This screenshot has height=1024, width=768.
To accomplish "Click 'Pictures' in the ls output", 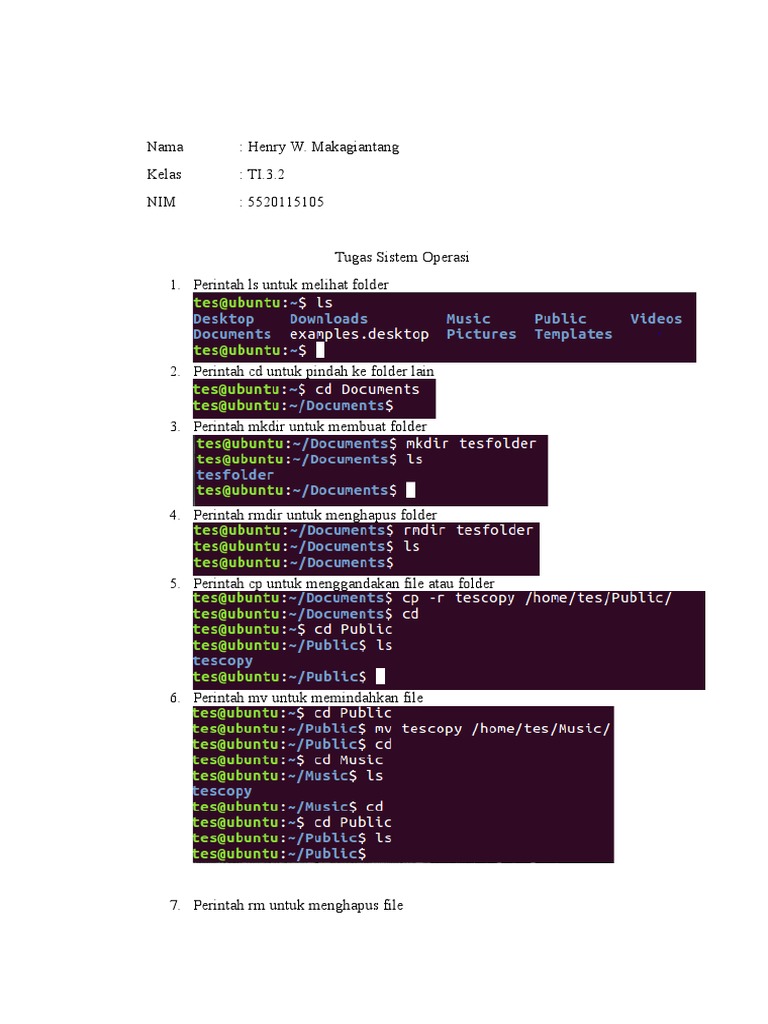I will click(x=481, y=334).
